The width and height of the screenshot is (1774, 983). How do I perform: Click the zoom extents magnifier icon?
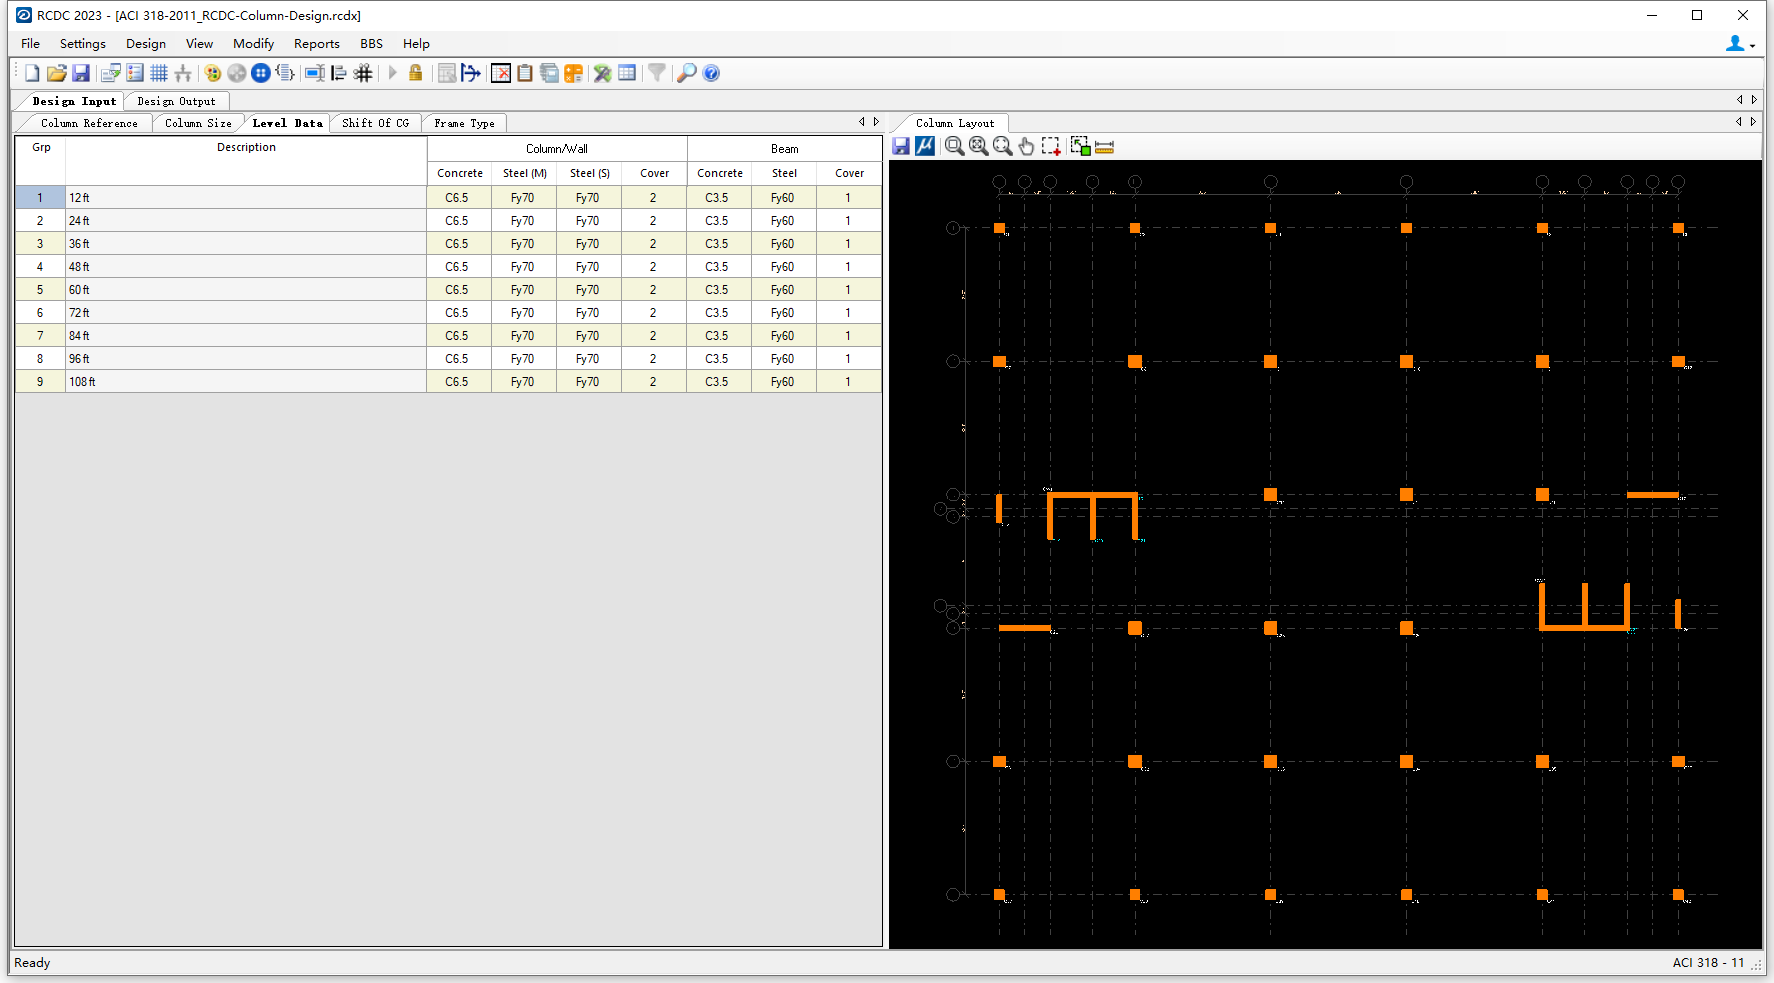979,146
